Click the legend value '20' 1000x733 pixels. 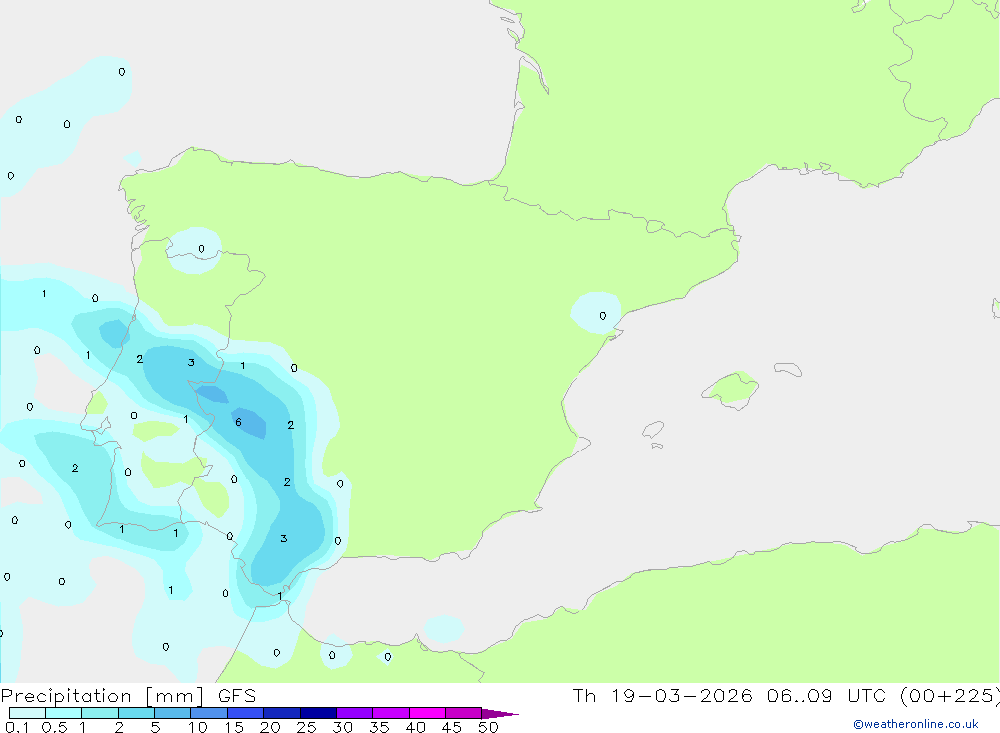point(270,727)
